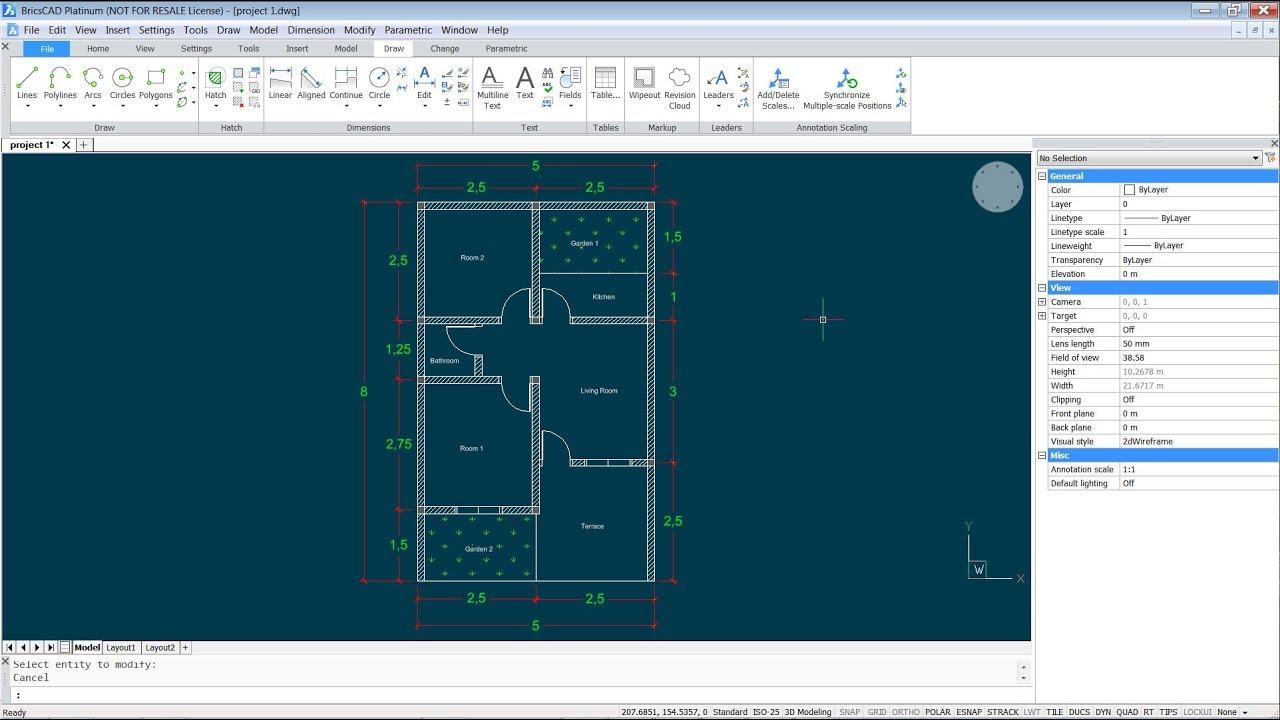Click the blue File button
This screenshot has height=720, width=1280.
[x=47, y=48]
